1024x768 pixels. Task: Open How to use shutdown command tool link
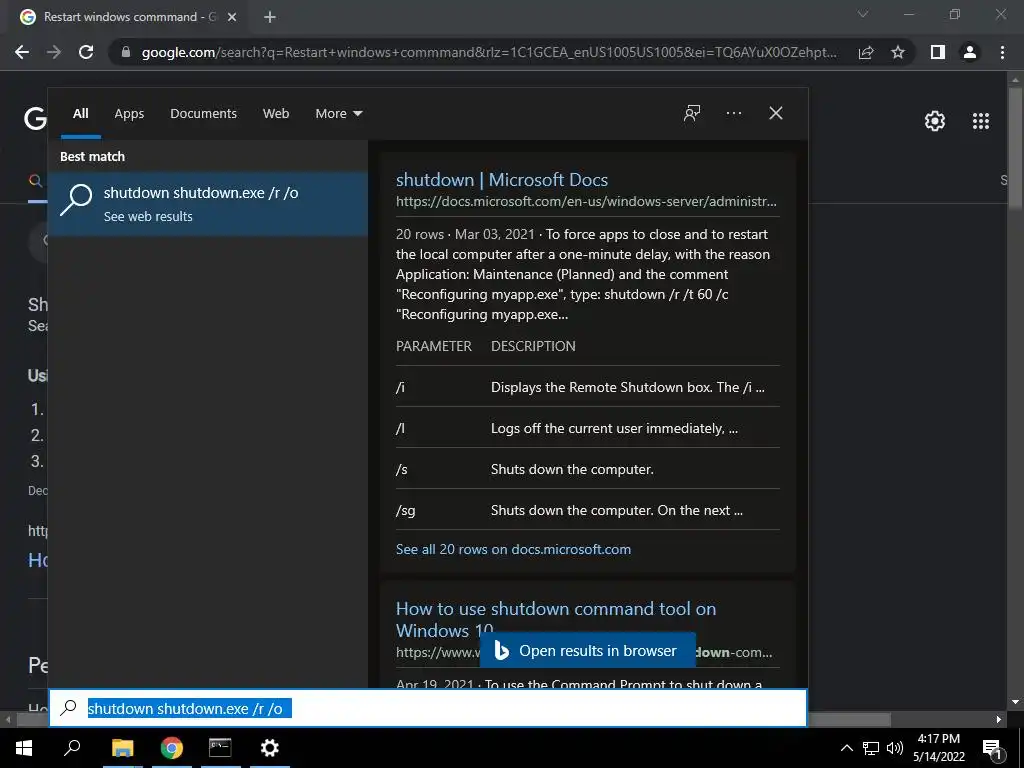tap(556, 619)
